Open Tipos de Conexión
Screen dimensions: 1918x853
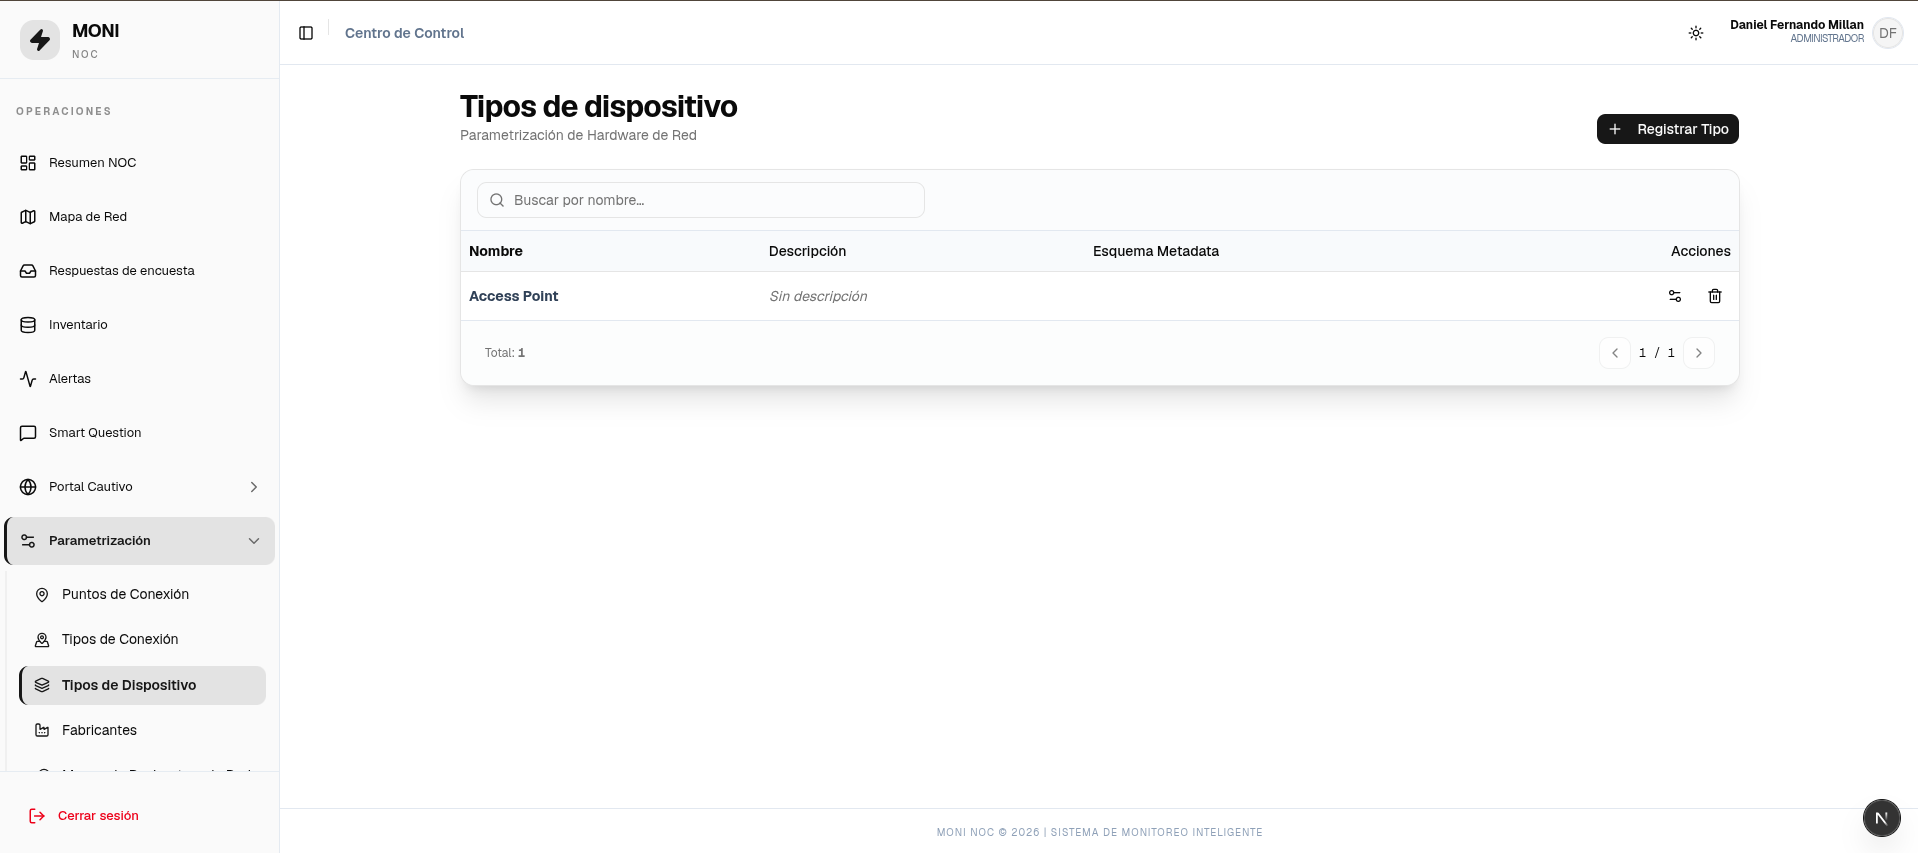[x=143, y=639]
